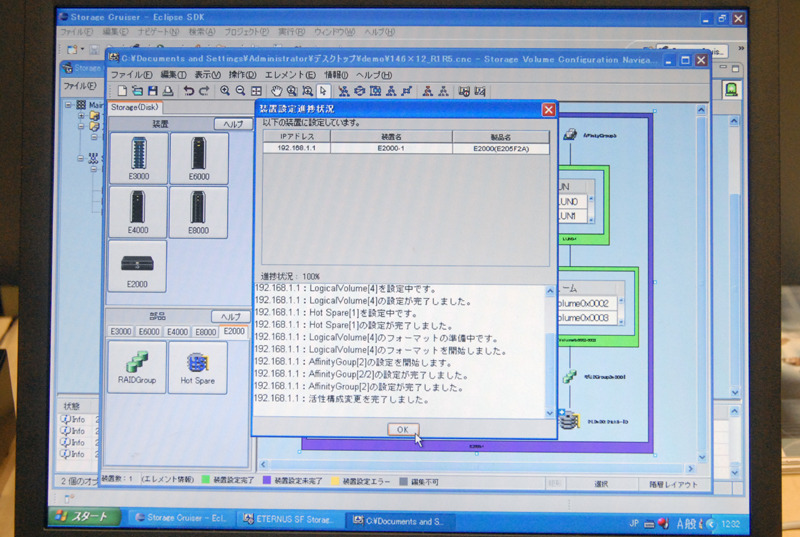Switch to the E3000 parts tab

(121, 331)
